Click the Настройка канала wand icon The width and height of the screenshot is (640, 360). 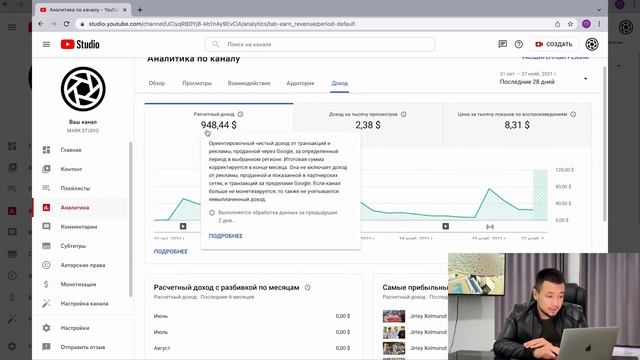click(x=47, y=303)
